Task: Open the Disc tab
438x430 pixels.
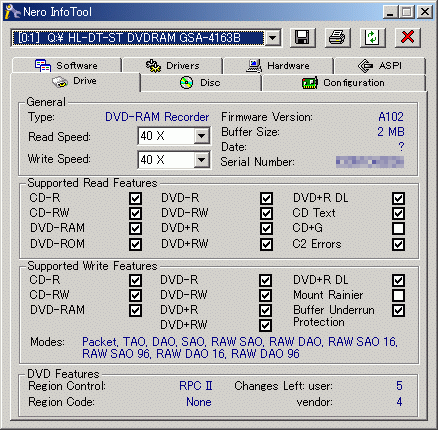Action: click(x=200, y=83)
